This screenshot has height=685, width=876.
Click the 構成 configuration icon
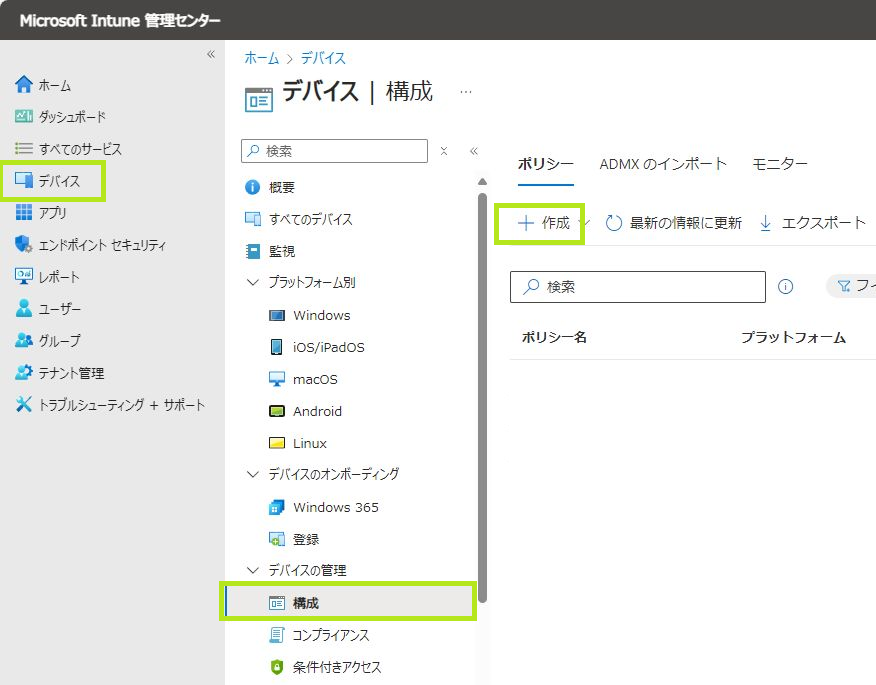pos(277,603)
